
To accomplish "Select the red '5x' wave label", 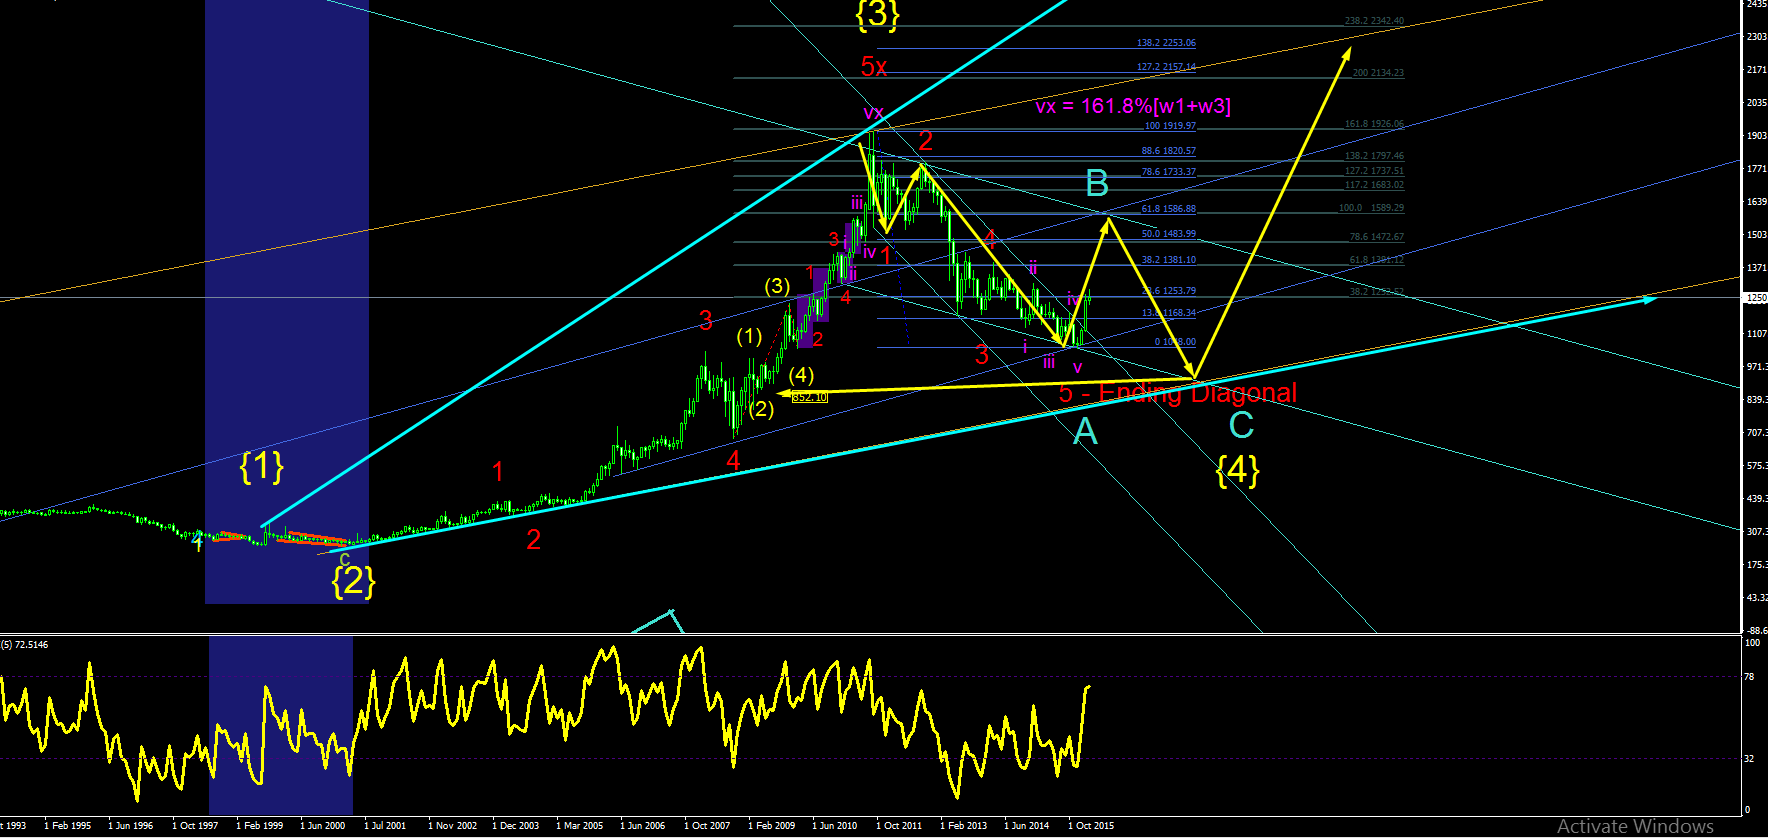I will click(874, 66).
